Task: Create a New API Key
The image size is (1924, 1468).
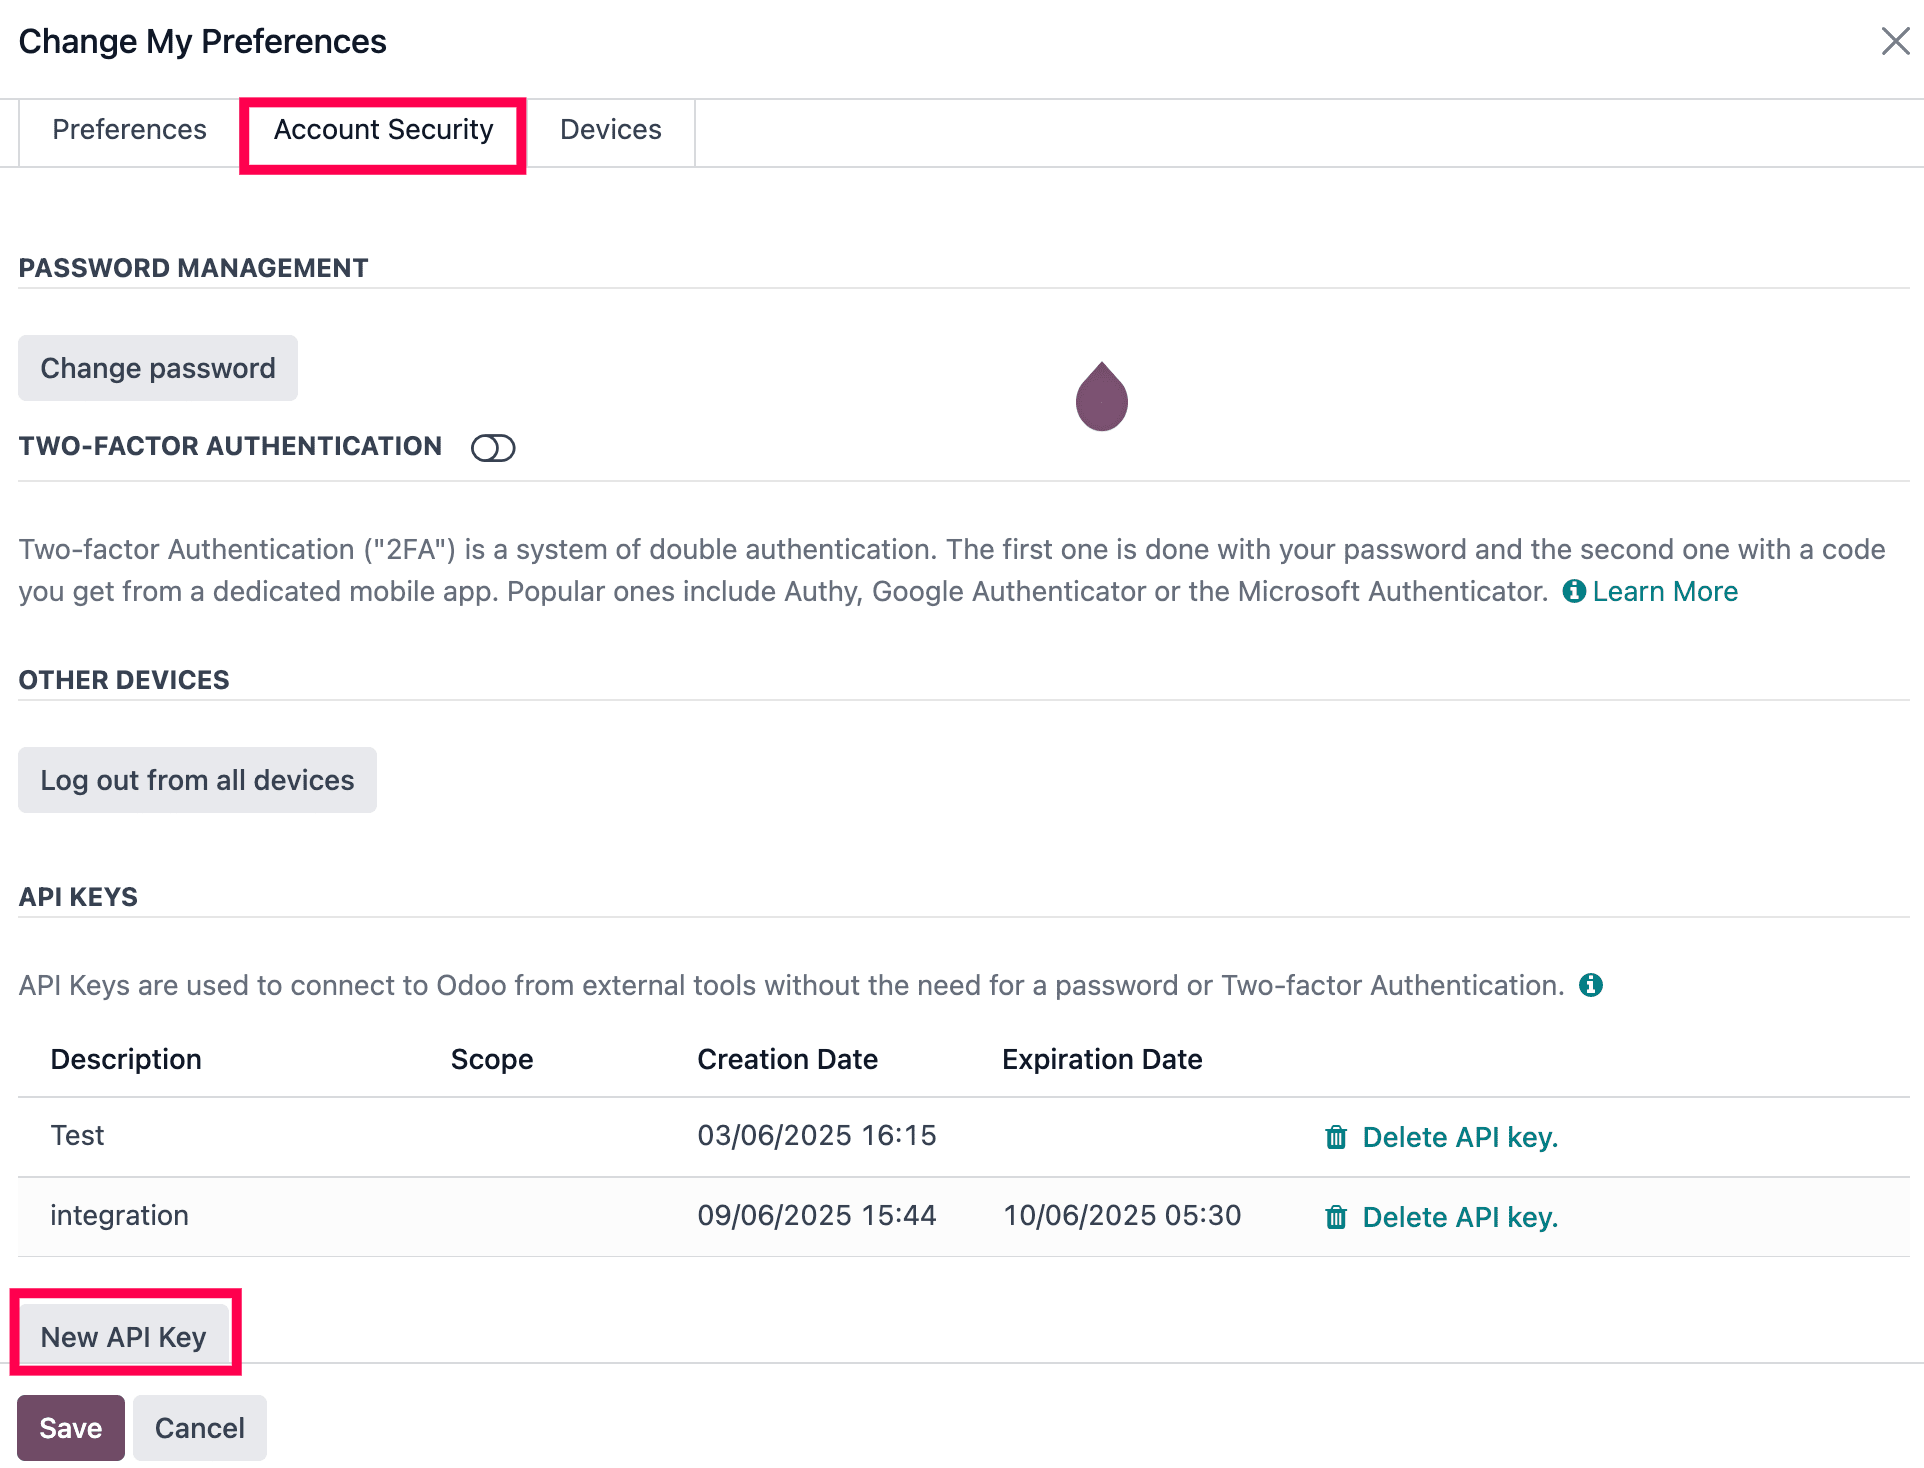Action: (x=124, y=1336)
